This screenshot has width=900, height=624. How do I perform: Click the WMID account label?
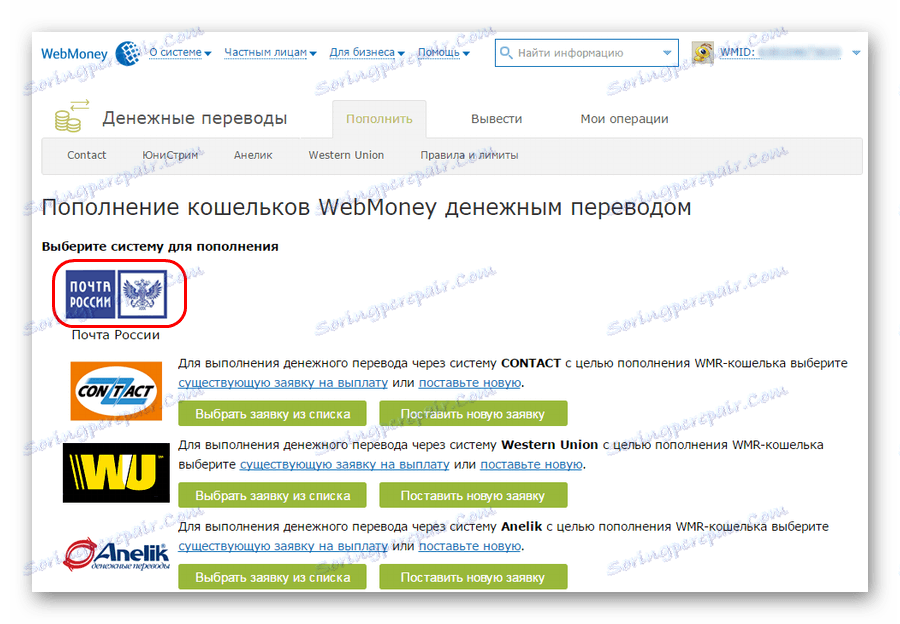(737, 52)
